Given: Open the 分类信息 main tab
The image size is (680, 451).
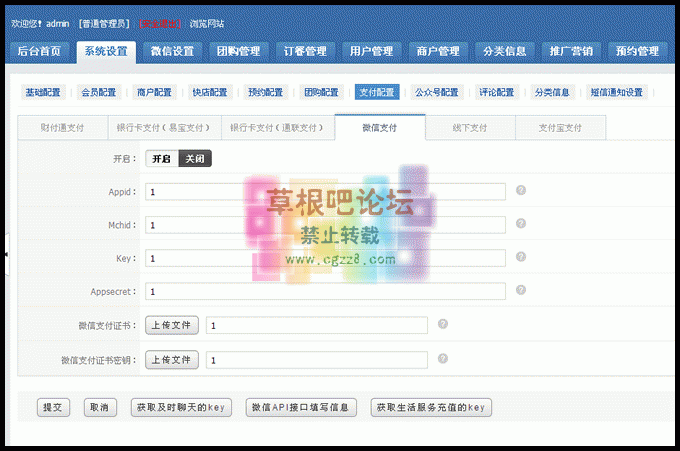Looking at the screenshot, I should click(505, 52).
